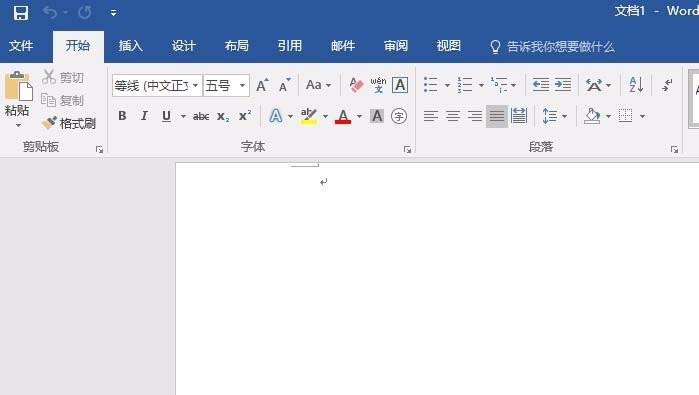Viewport: 699px width, 395px height.
Task: Click the Phonetic Guide (wén) icon
Action: tap(378, 85)
